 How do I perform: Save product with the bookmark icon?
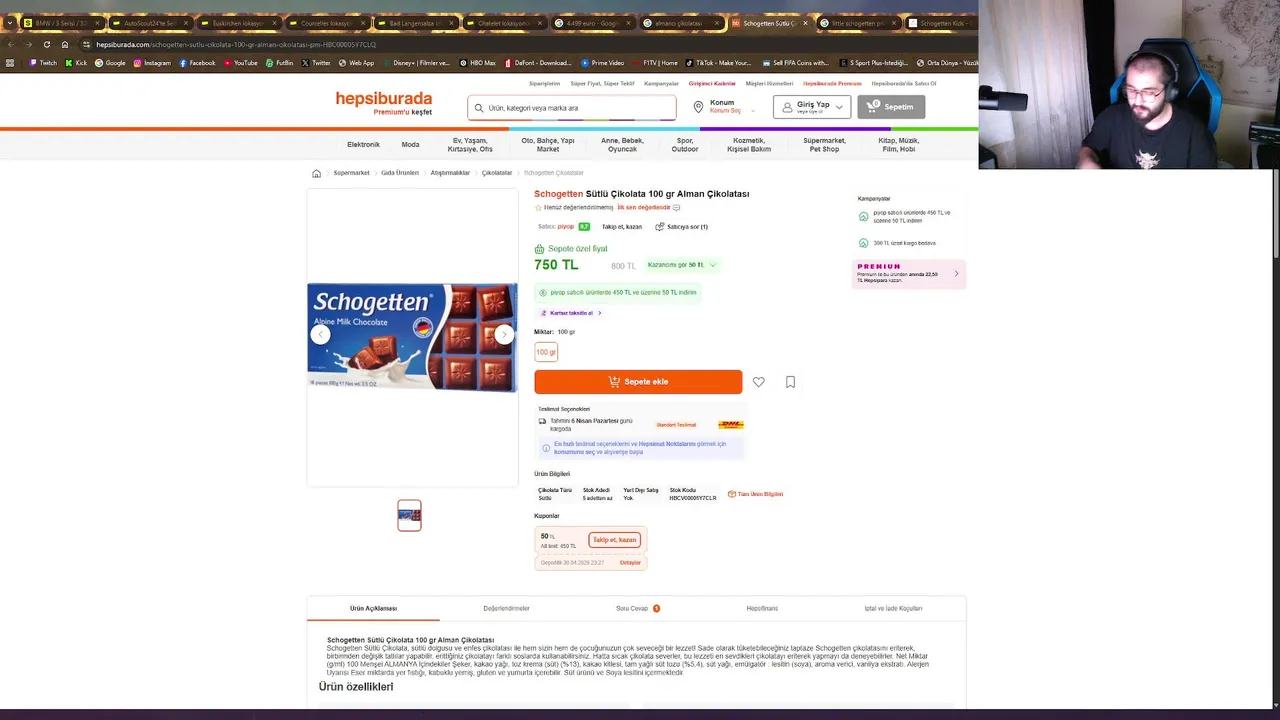tap(790, 382)
